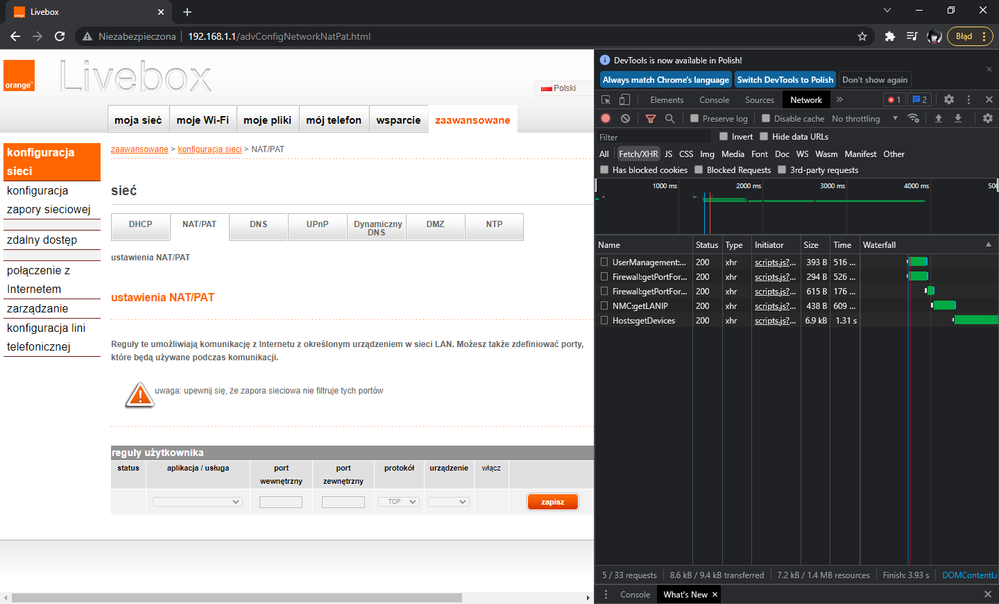Open the Console tab in DevTools
The height and width of the screenshot is (604, 999).
tap(714, 100)
